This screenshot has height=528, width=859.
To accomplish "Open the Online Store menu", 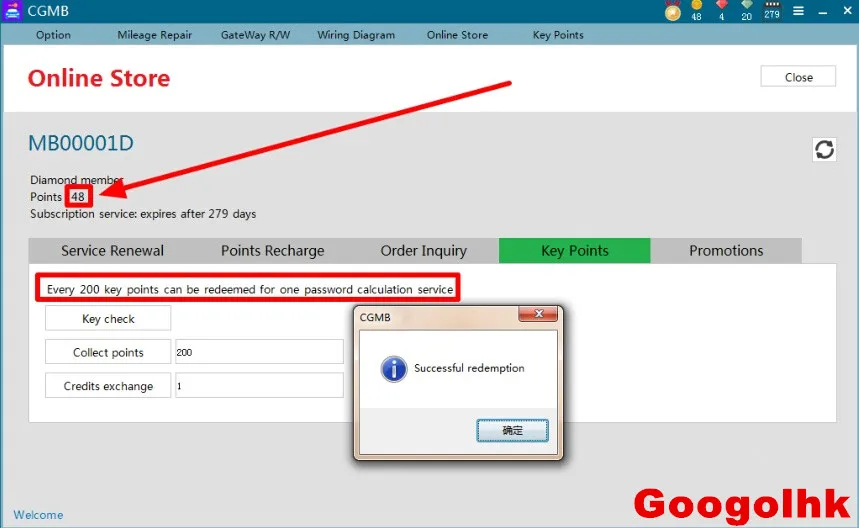I will [x=457, y=35].
